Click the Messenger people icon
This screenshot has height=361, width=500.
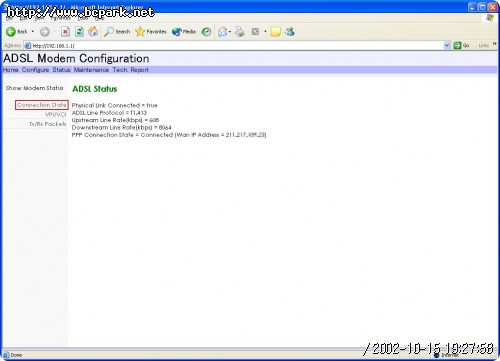(290, 32)
